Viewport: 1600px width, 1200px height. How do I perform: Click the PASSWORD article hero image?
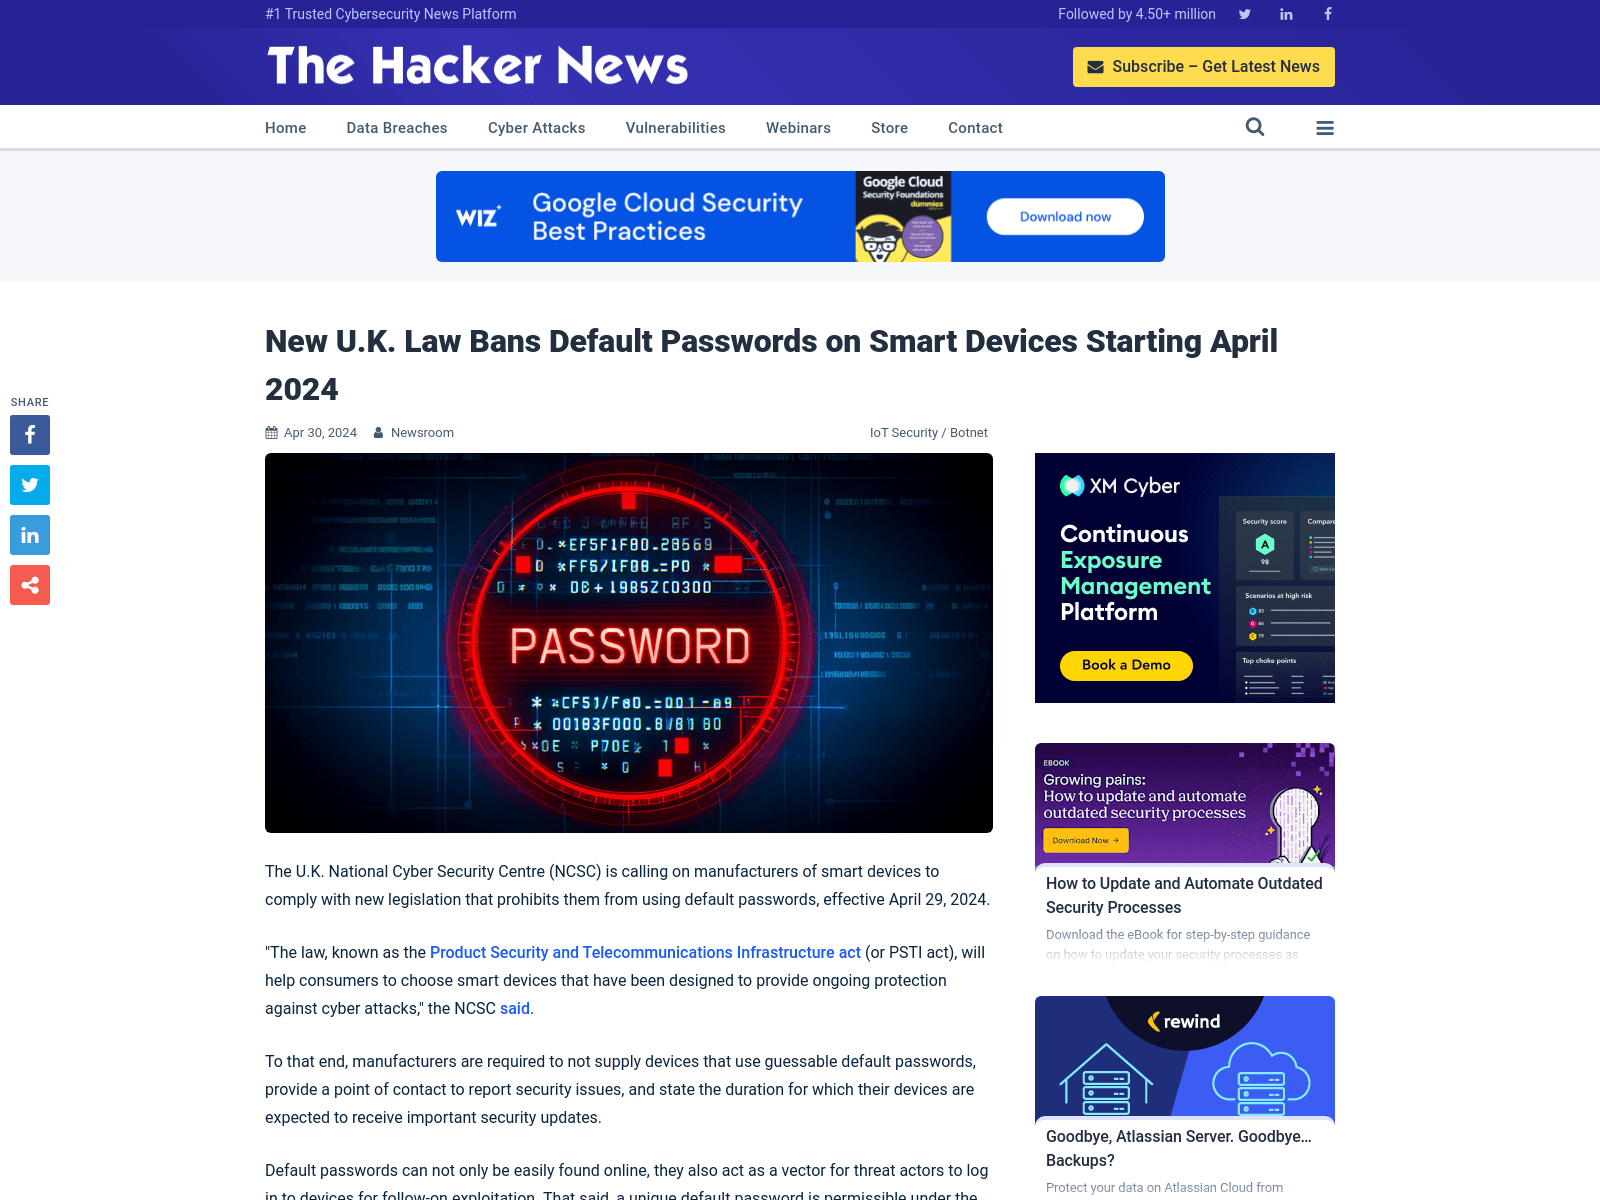tap(629, 643)
